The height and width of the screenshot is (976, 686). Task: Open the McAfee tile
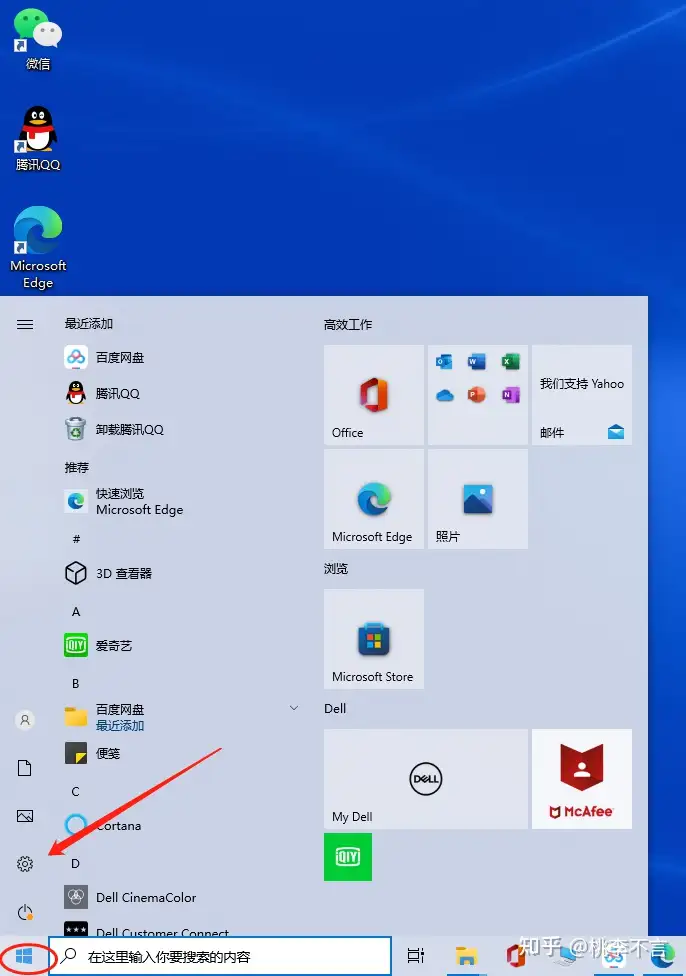click(x=581, y=779)
